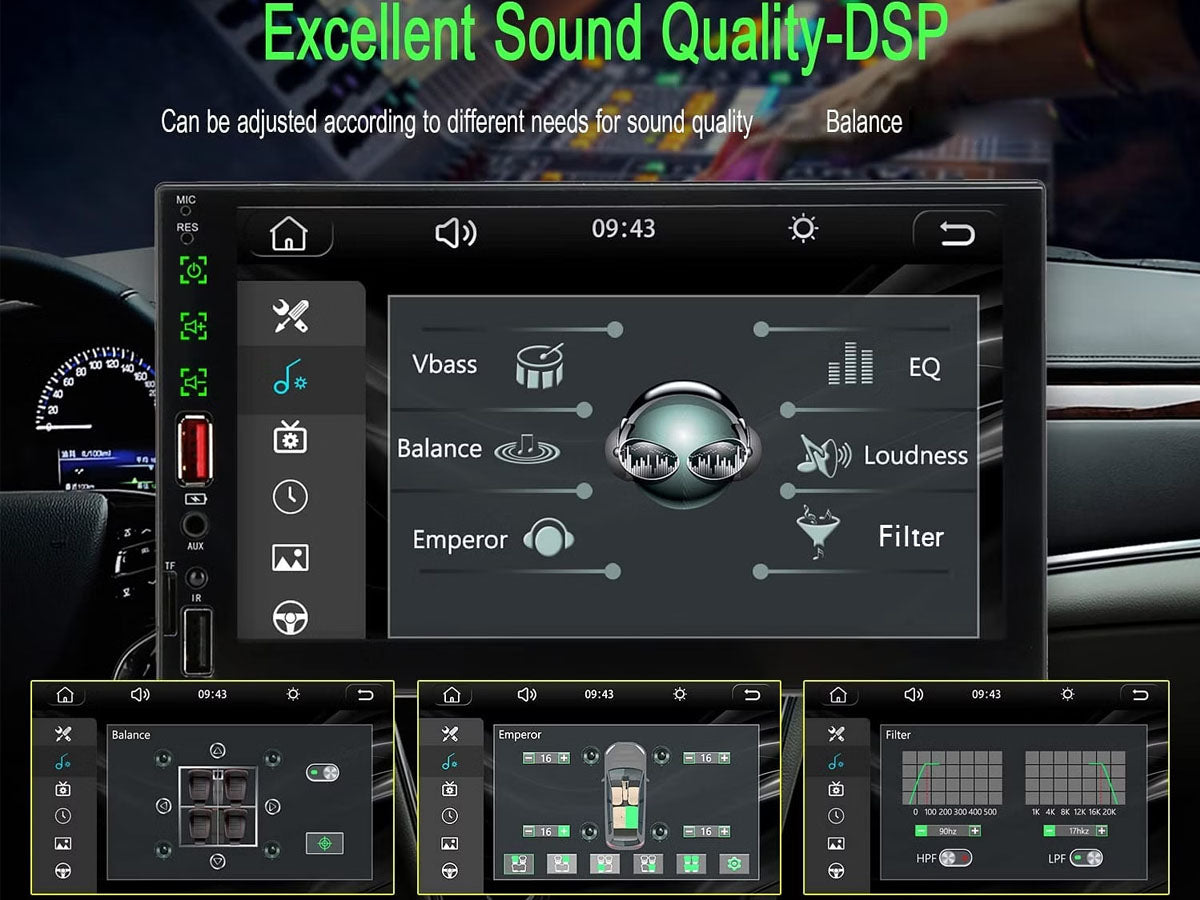Increase rear-left speaker level in Emperor panel
Image resolution: width=1200 pixels, height=900 pixels.
(563, 831)
